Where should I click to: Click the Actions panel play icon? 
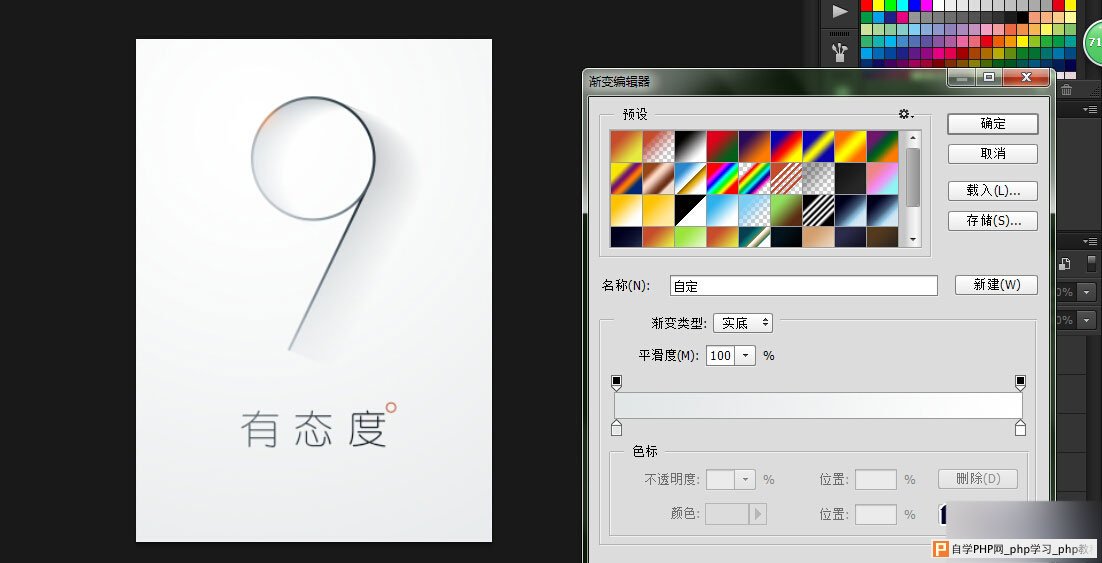coord(840,11)
